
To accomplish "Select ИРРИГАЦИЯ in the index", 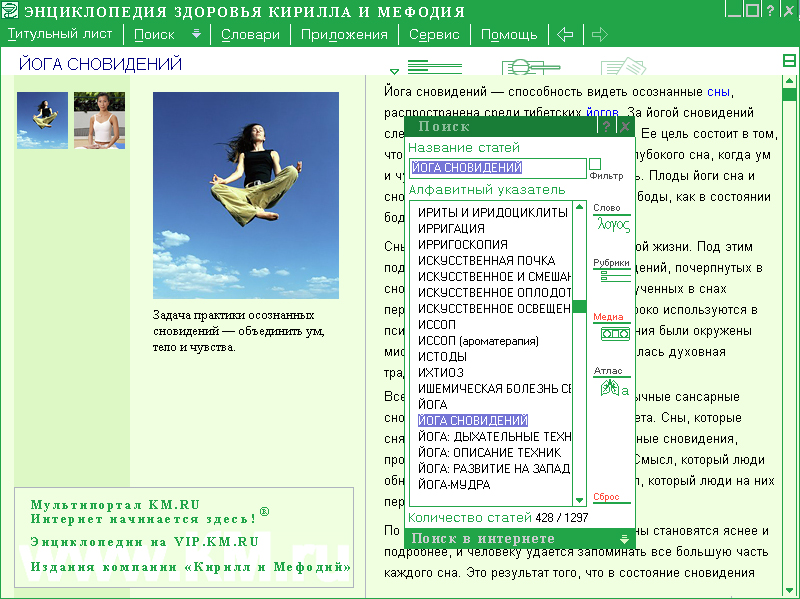I will [451, 229].
